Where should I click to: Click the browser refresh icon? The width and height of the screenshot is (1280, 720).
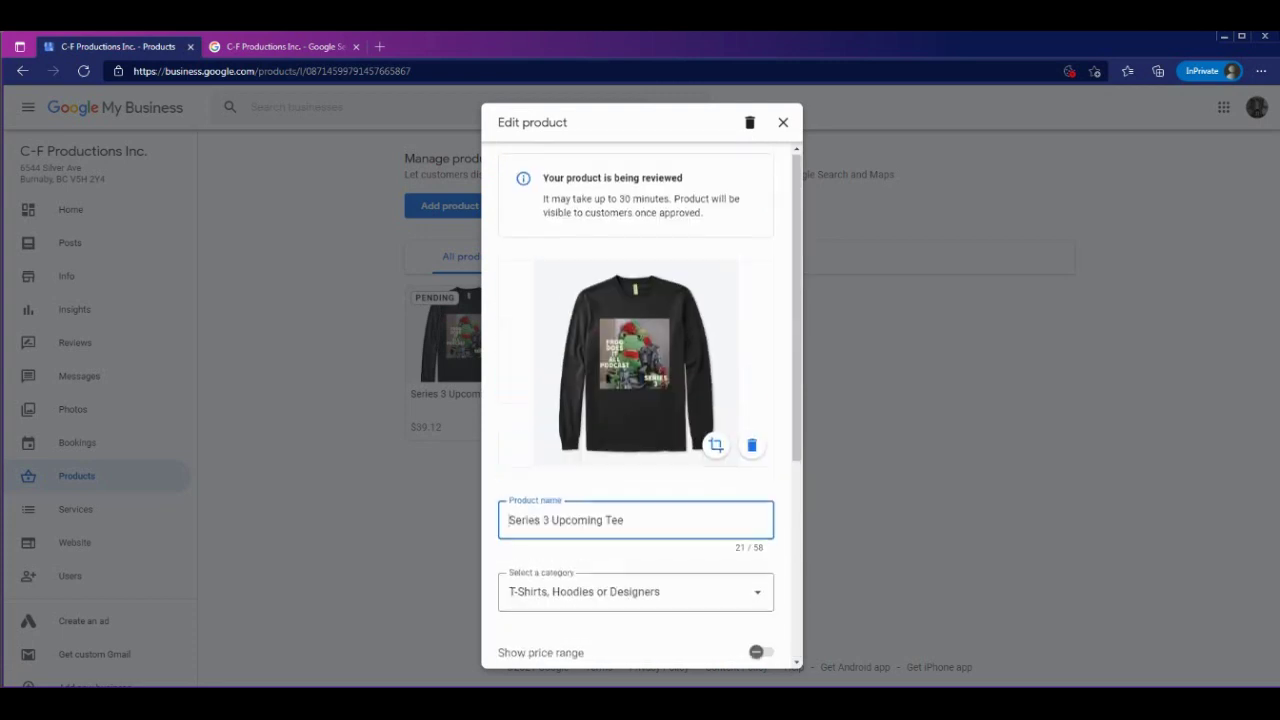click(84, 71)
